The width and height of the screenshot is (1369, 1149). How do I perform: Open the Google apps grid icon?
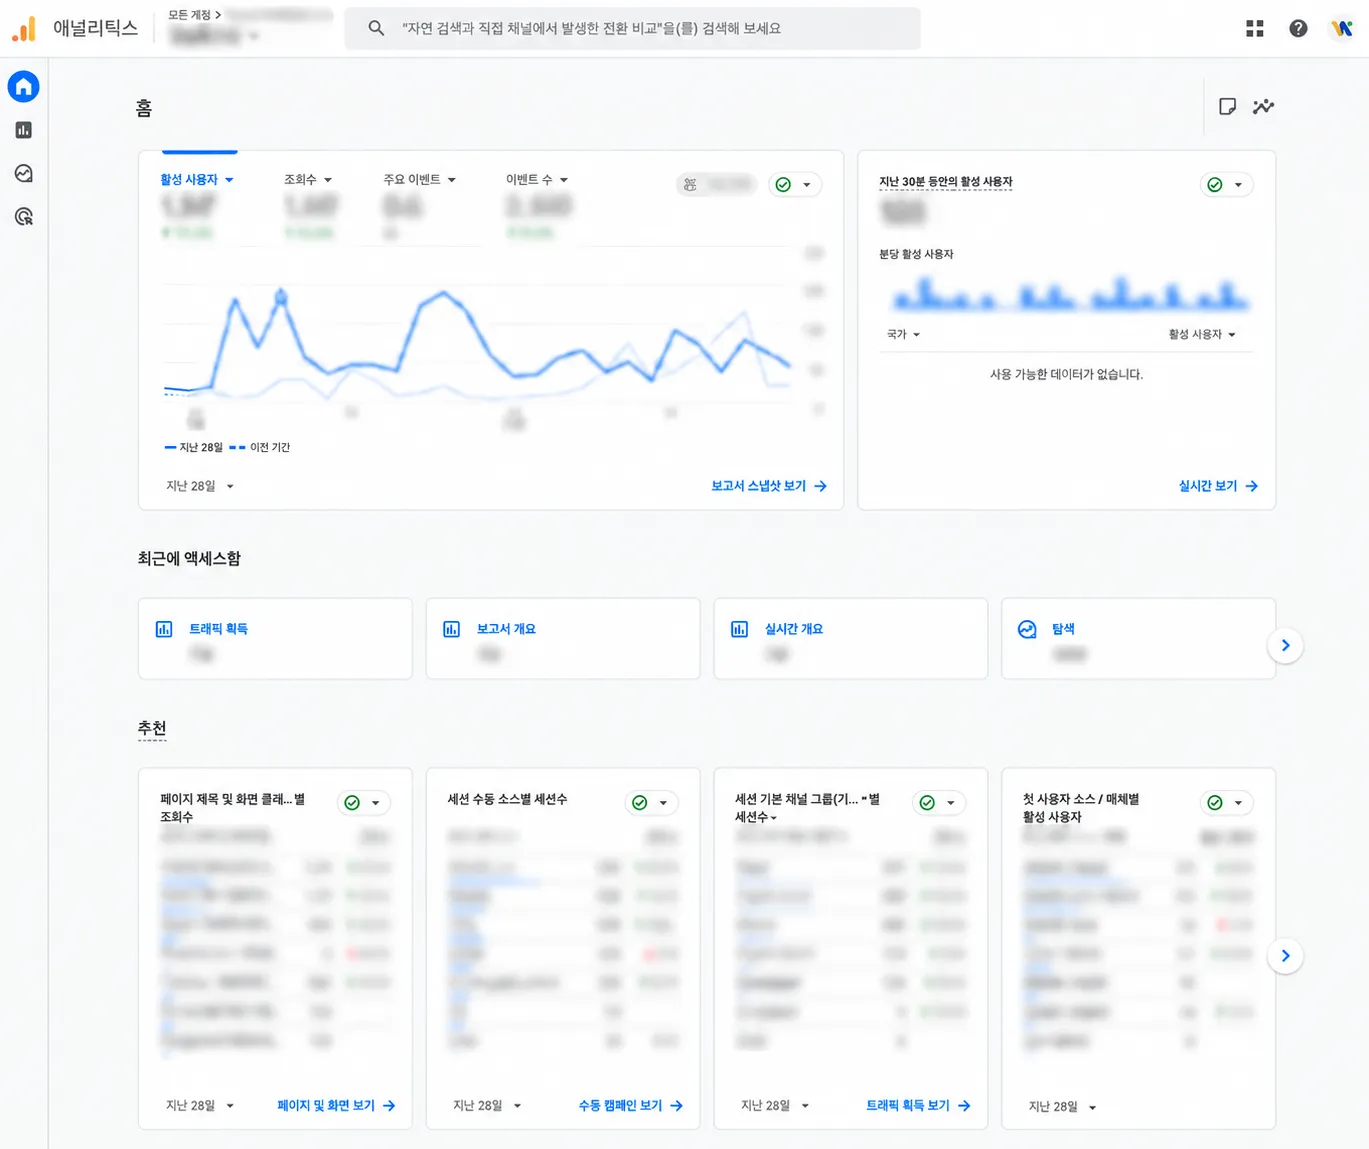(x=1255, y=28)
